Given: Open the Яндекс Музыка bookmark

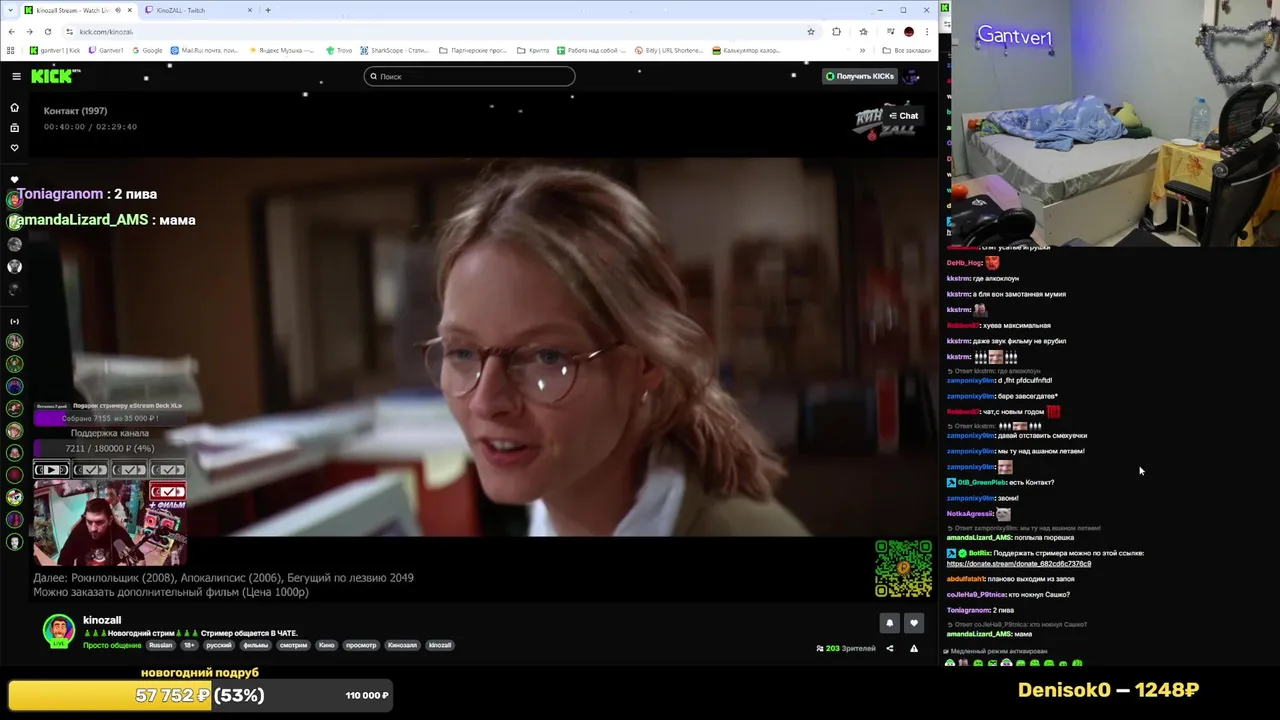Looking at the screenshot, I should pyautogui.click(x=283, y=50).
